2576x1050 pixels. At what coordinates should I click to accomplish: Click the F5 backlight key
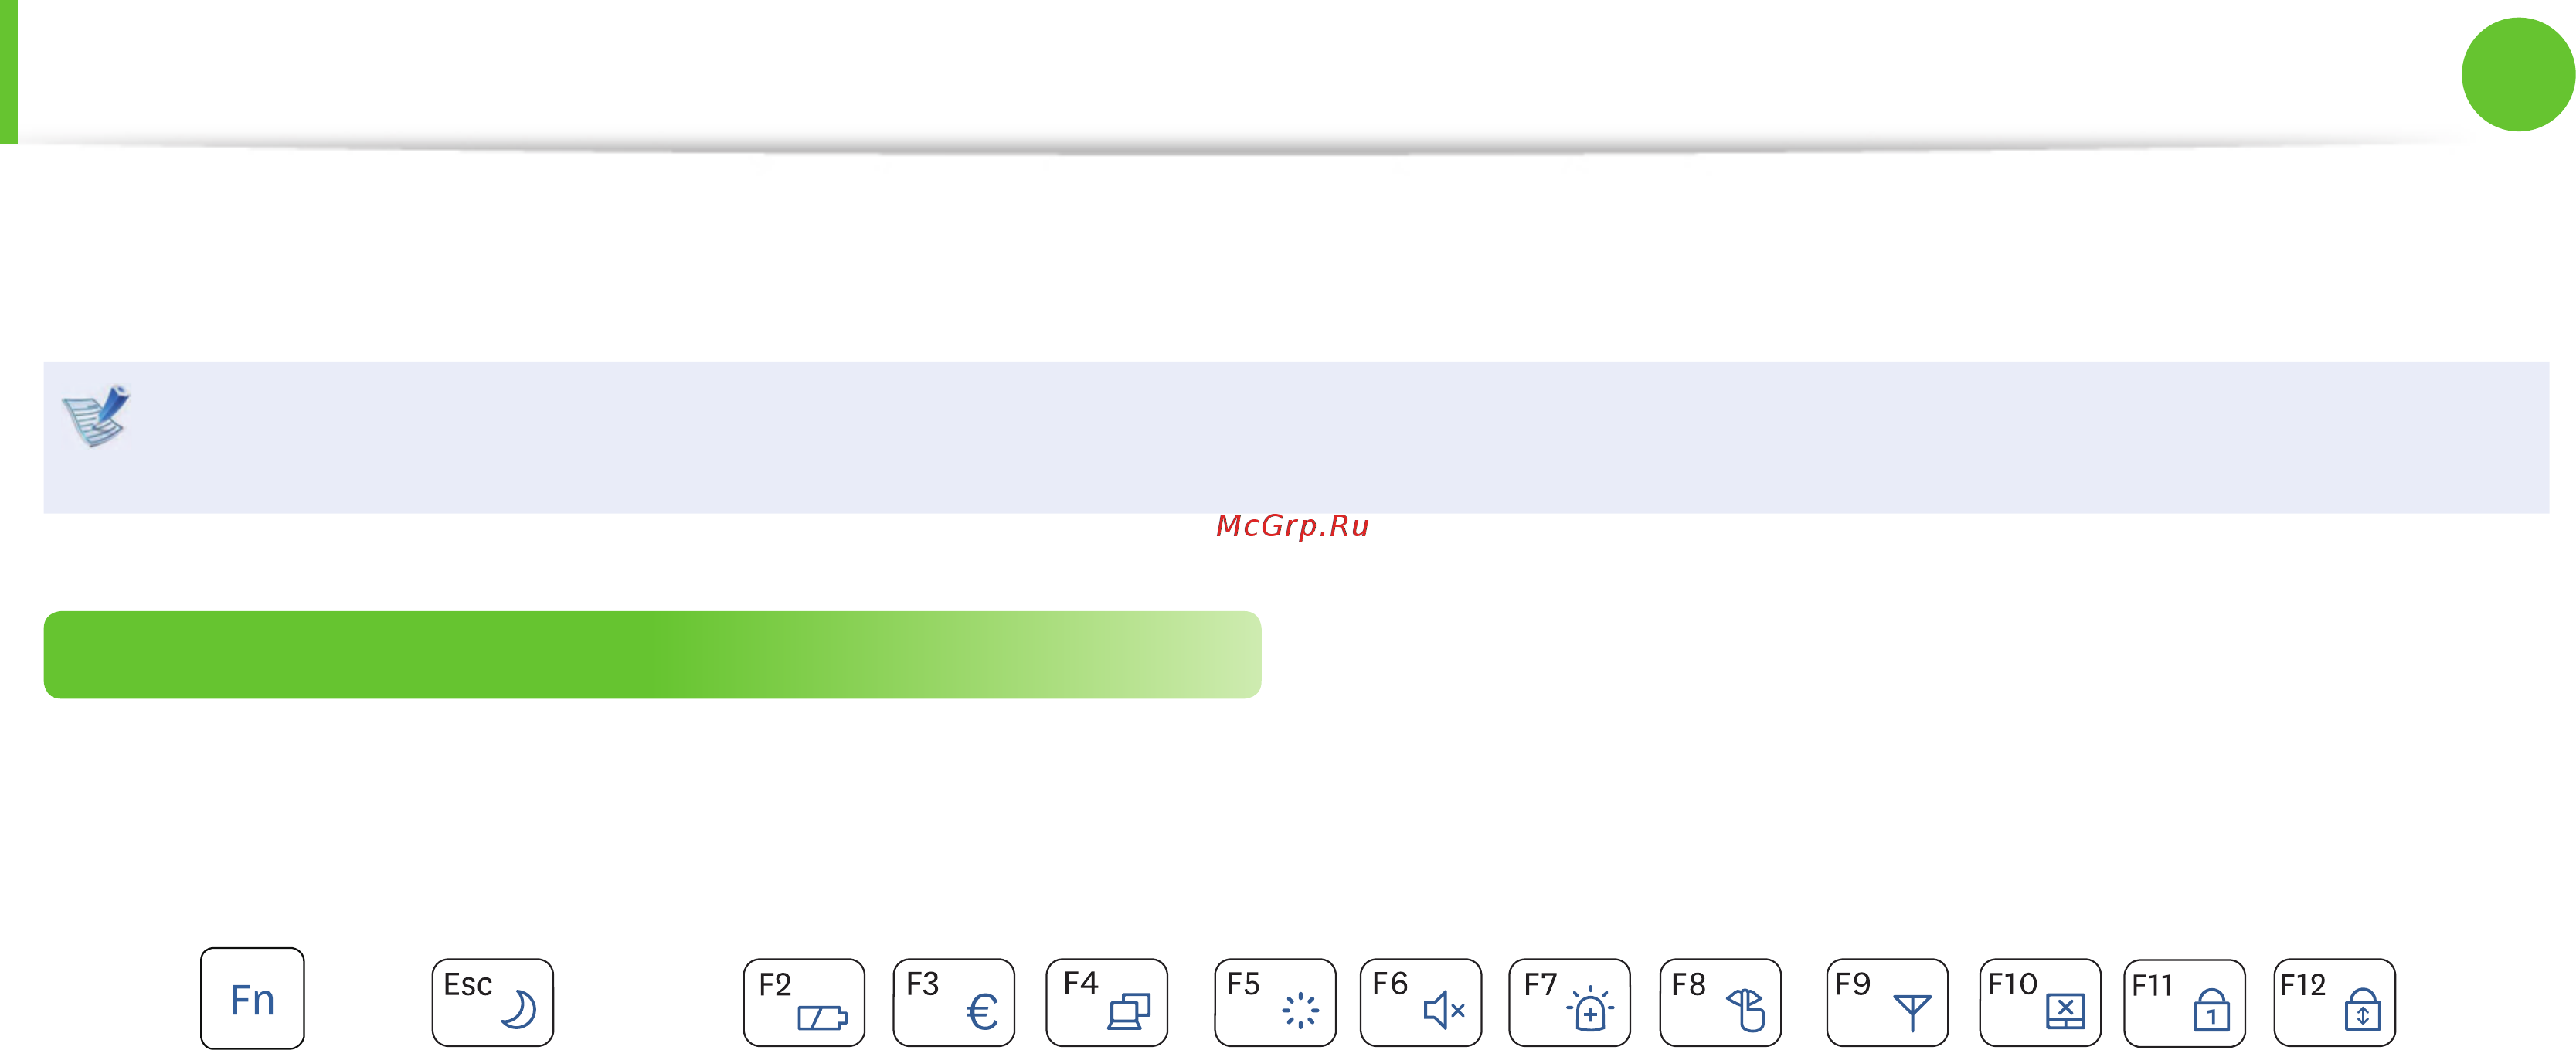pos(1275,1002)
